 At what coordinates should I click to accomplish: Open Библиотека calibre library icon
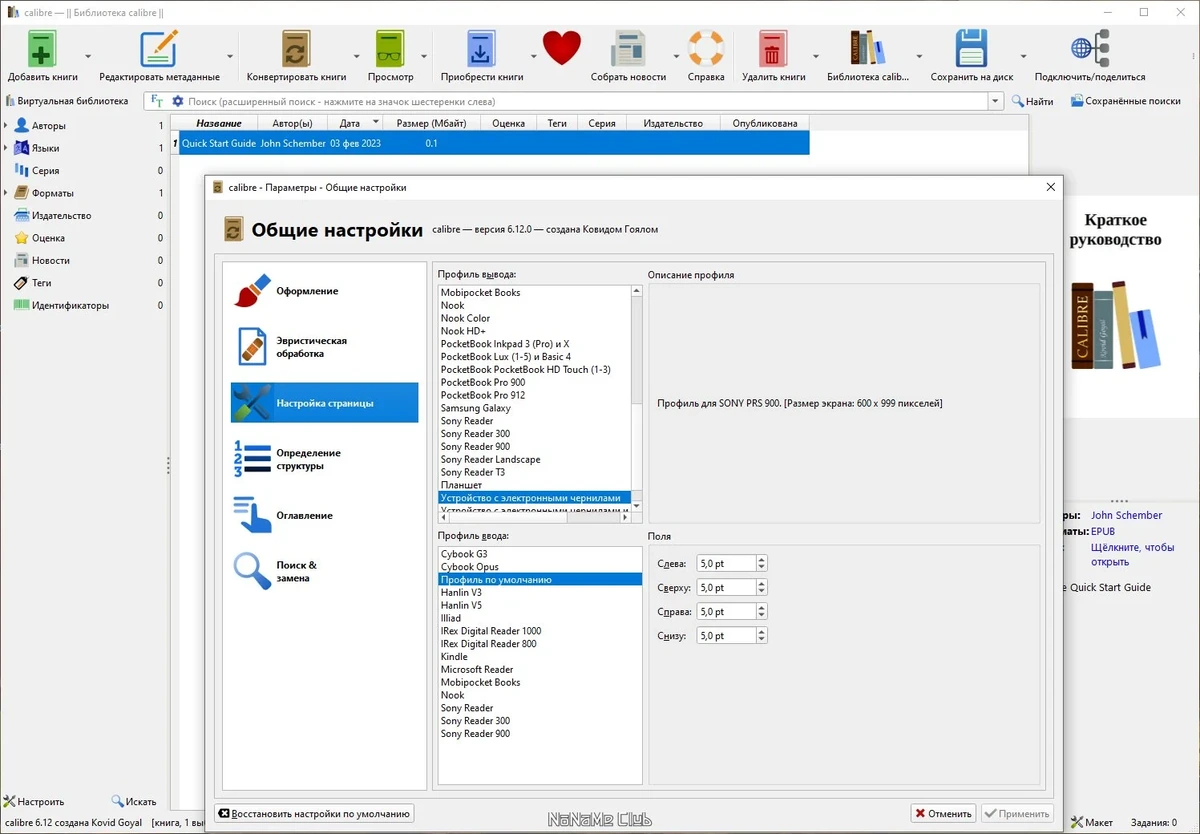click(x=867, y=48)
